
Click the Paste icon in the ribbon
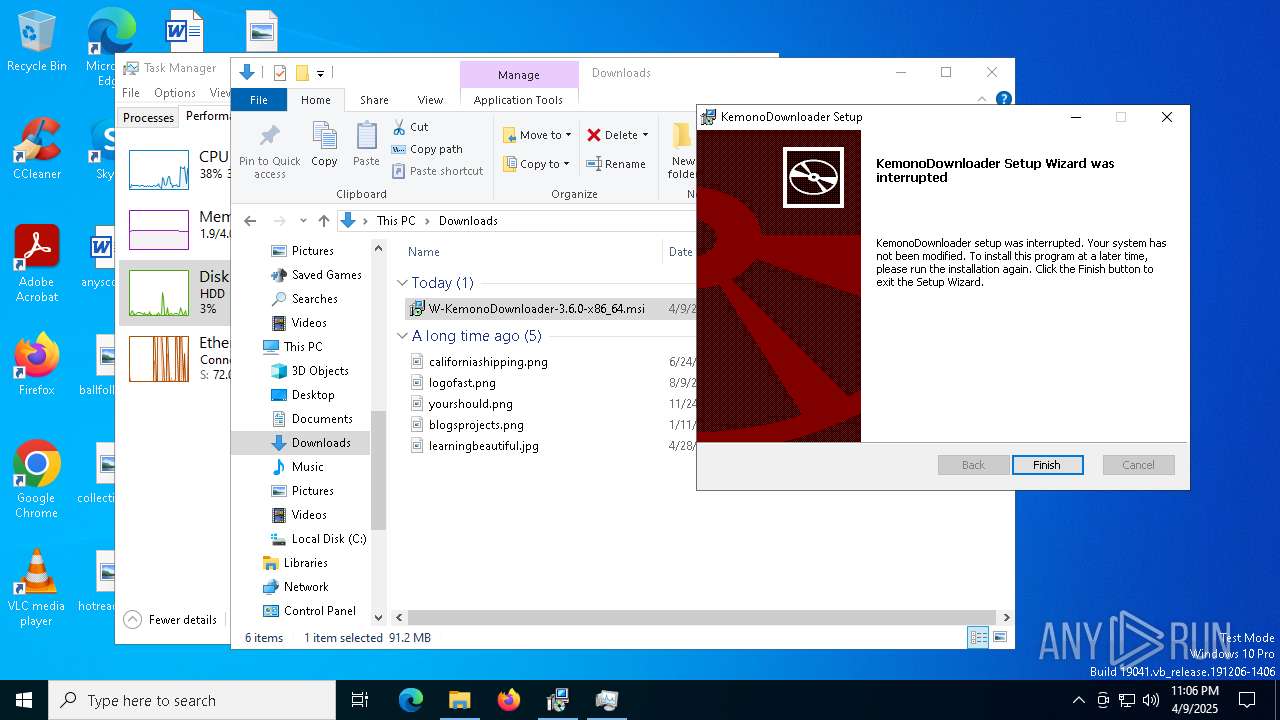pos(366,144)
